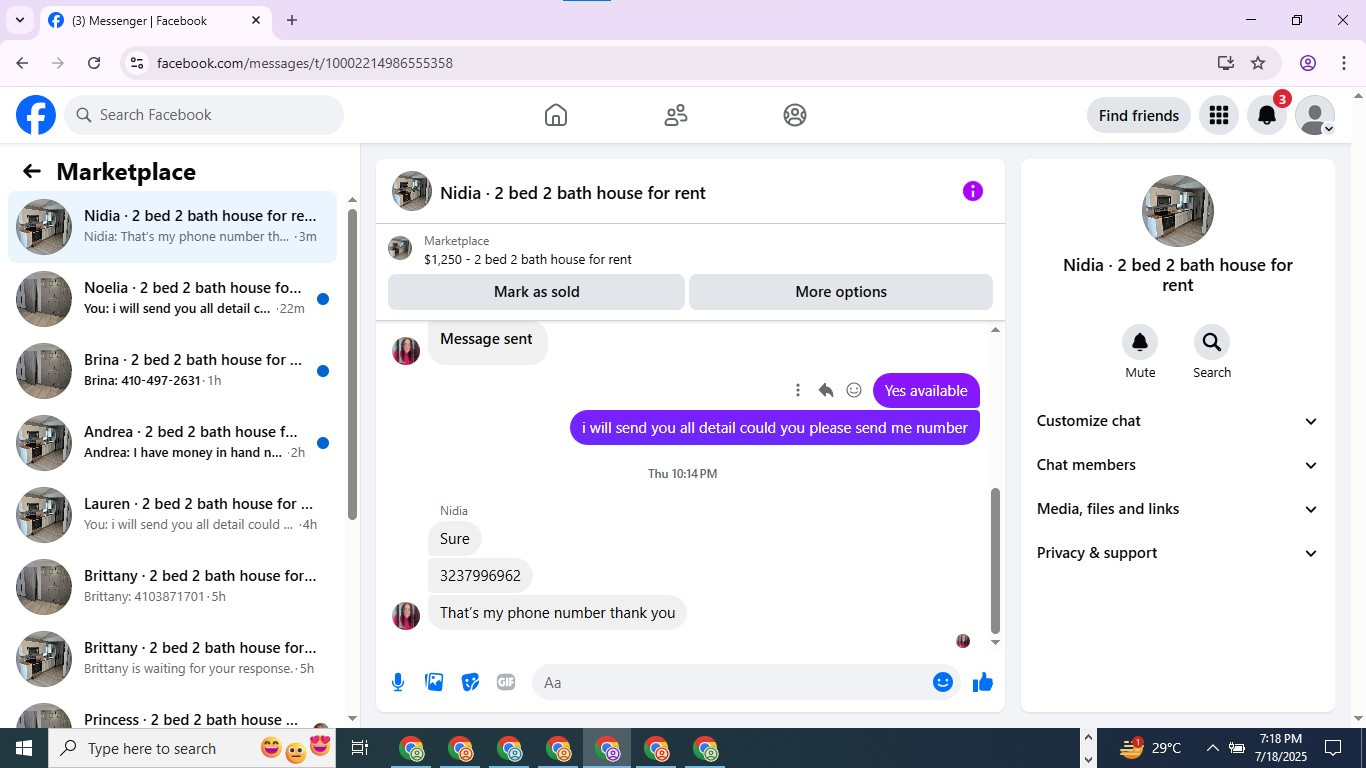Open Chrome three-dot menu
This screenshot has width=1366, height=768.
(1344, 63)
